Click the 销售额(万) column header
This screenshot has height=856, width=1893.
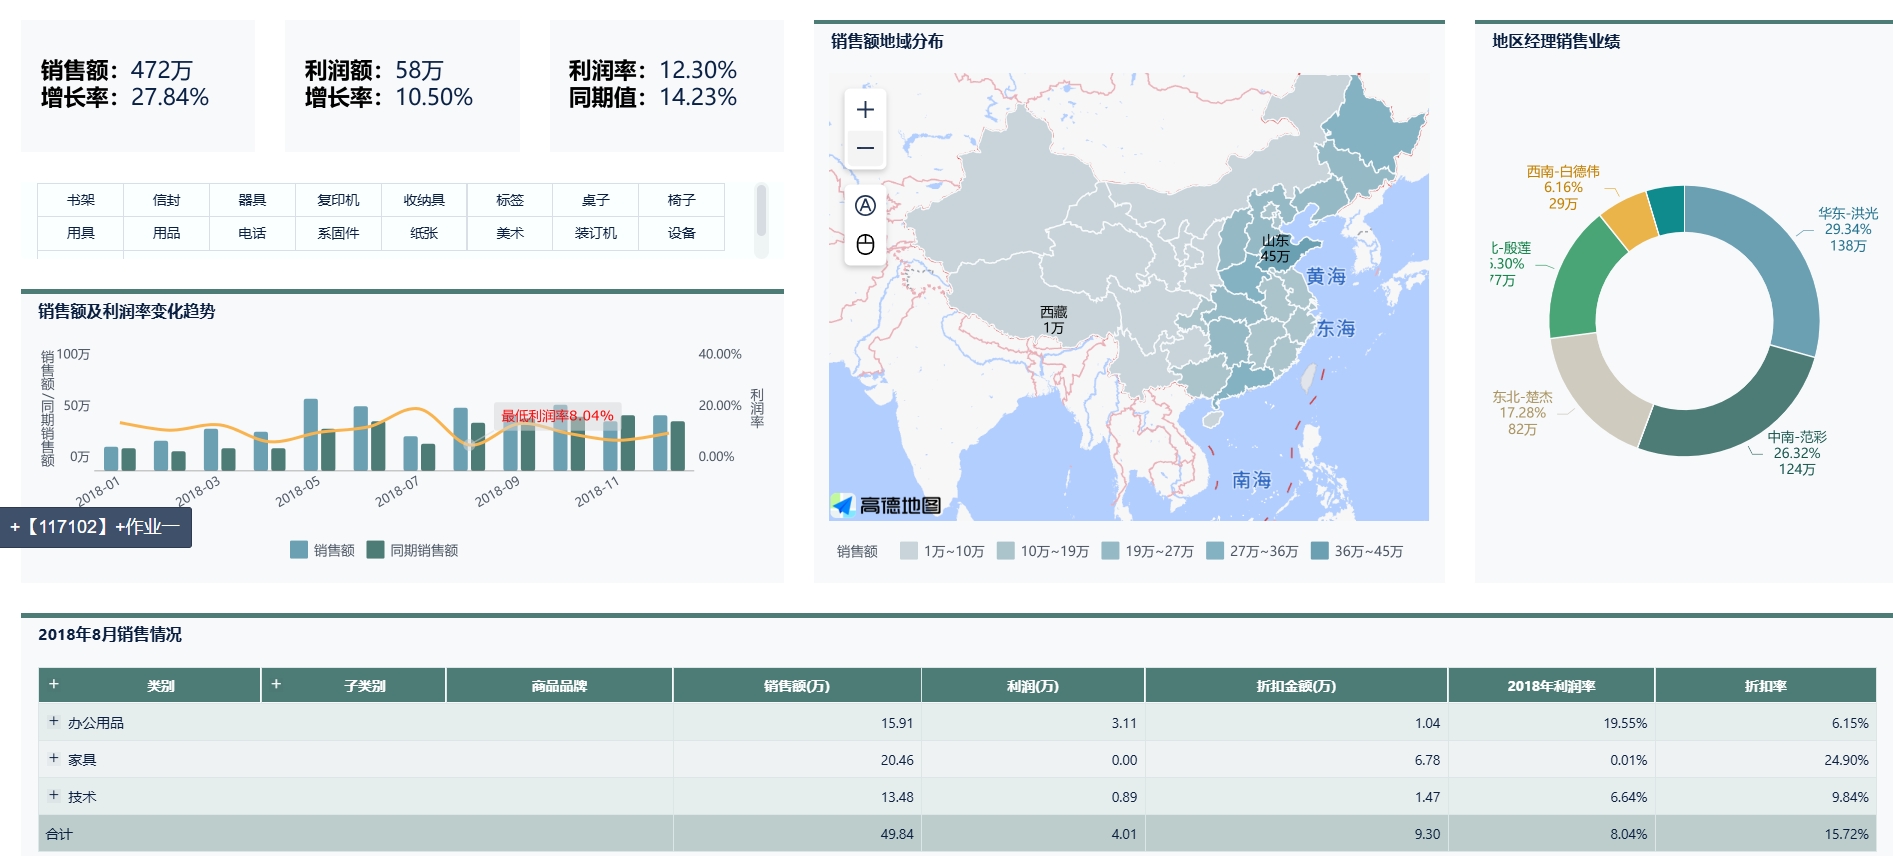coord(796,686)
